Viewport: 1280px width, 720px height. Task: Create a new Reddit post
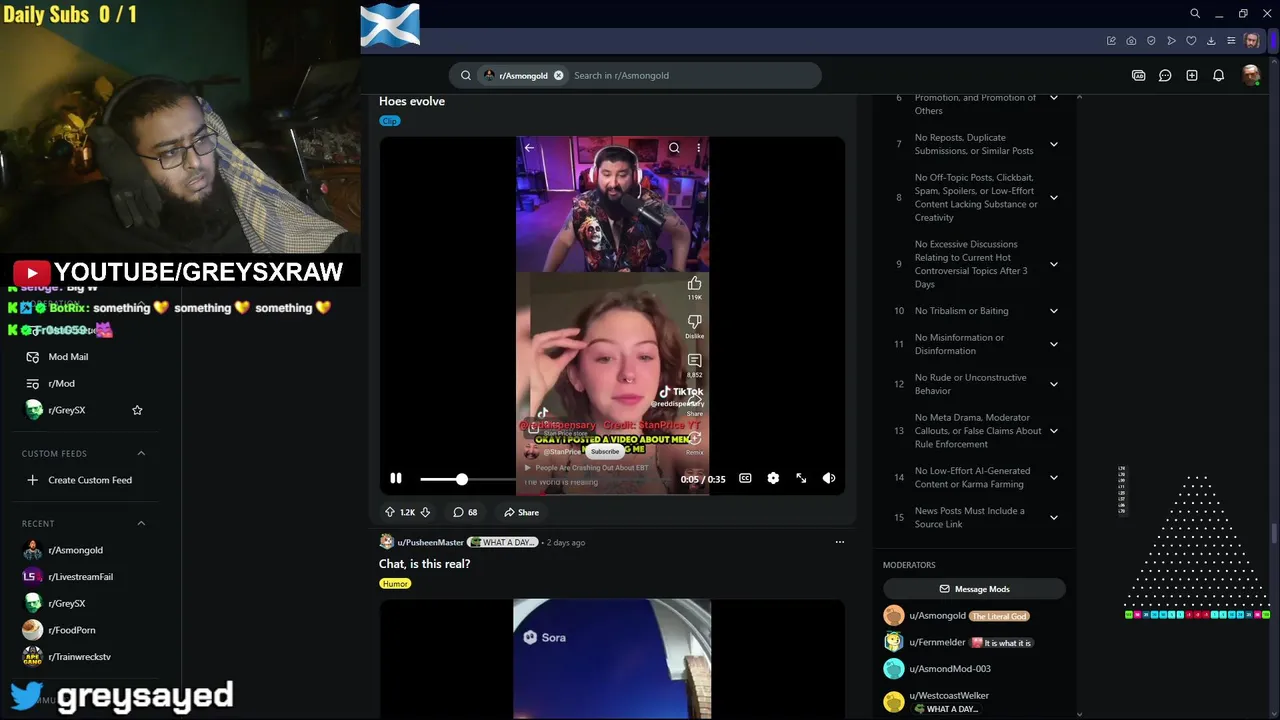click(1192, 75)
